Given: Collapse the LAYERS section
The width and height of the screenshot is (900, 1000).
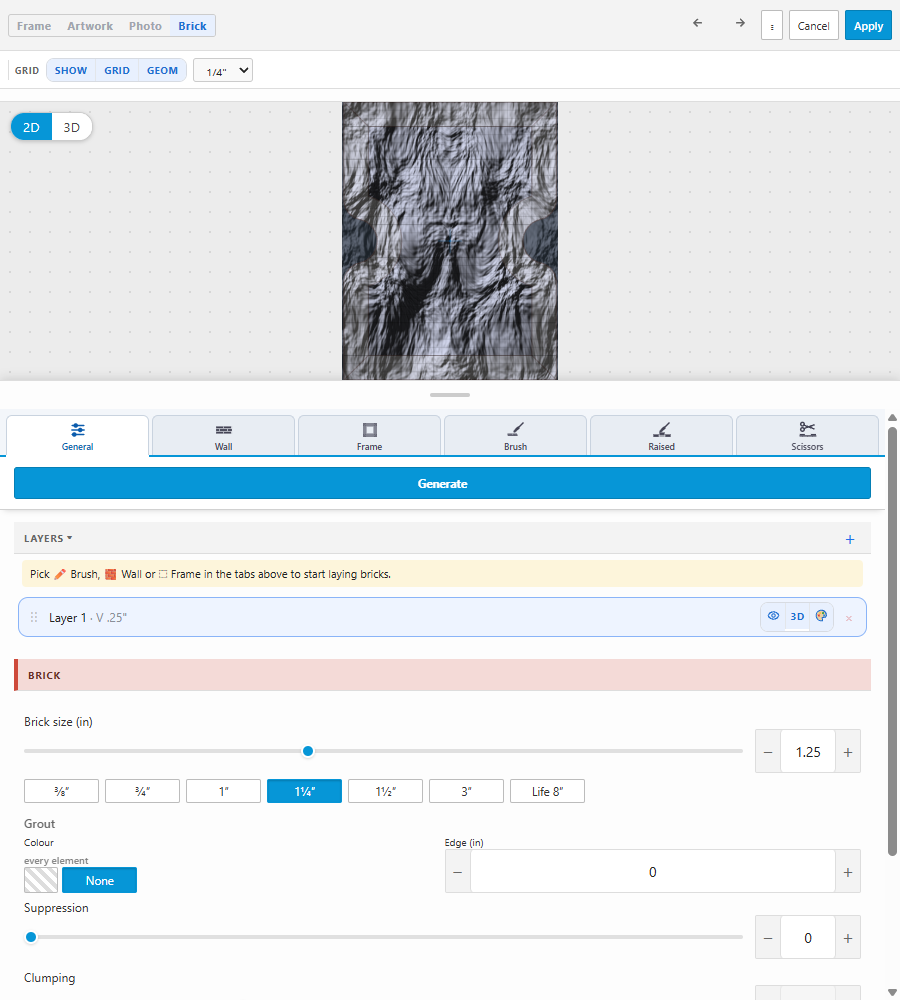Looking at the screenshot, I should 48,538.
